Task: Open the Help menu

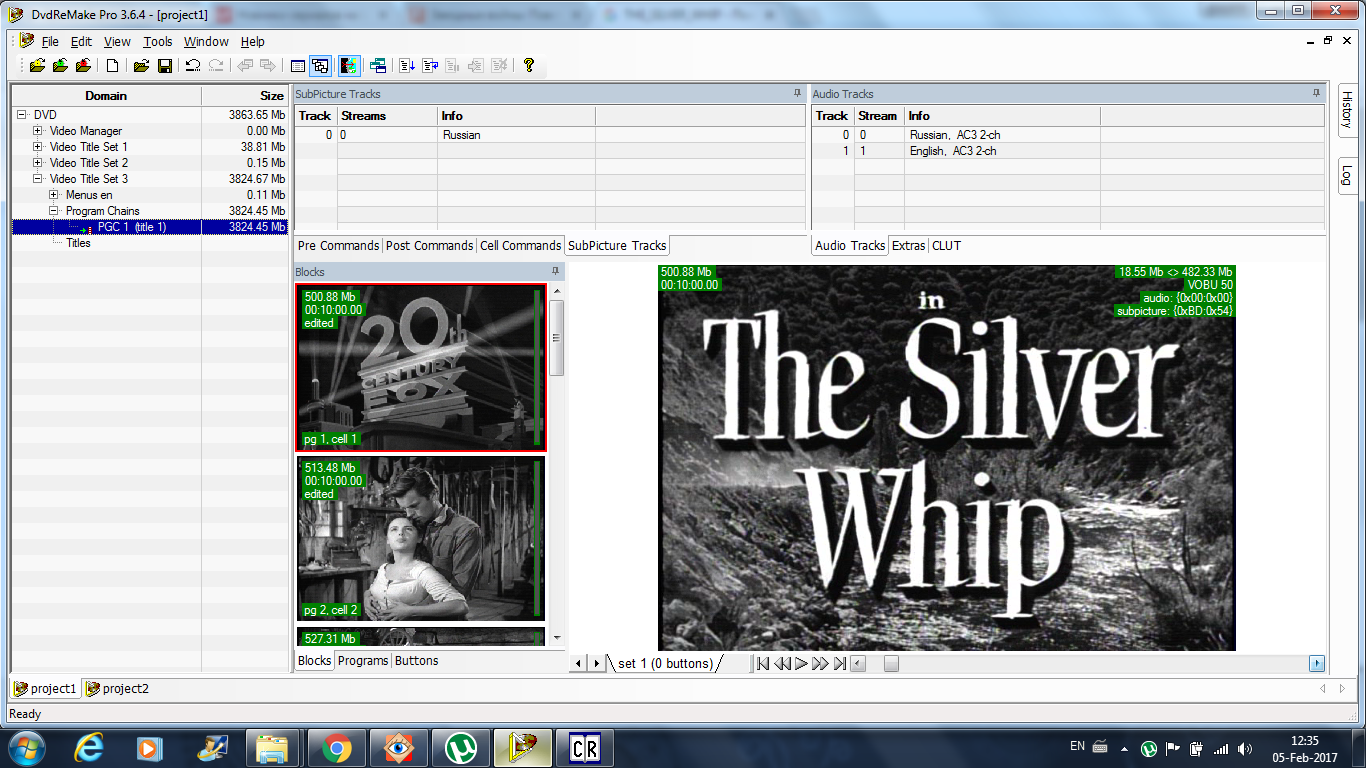Action: pyautogui.click(x=253, y=41)
